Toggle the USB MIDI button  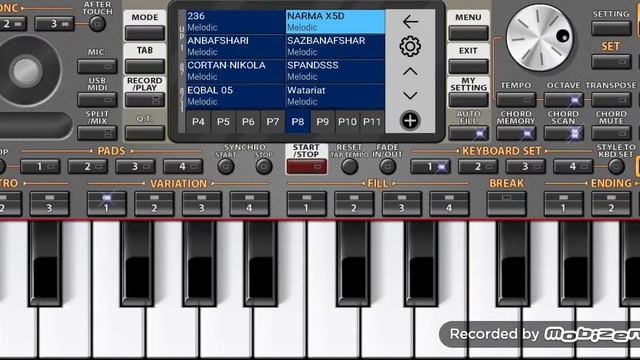(x=97, y=100)
